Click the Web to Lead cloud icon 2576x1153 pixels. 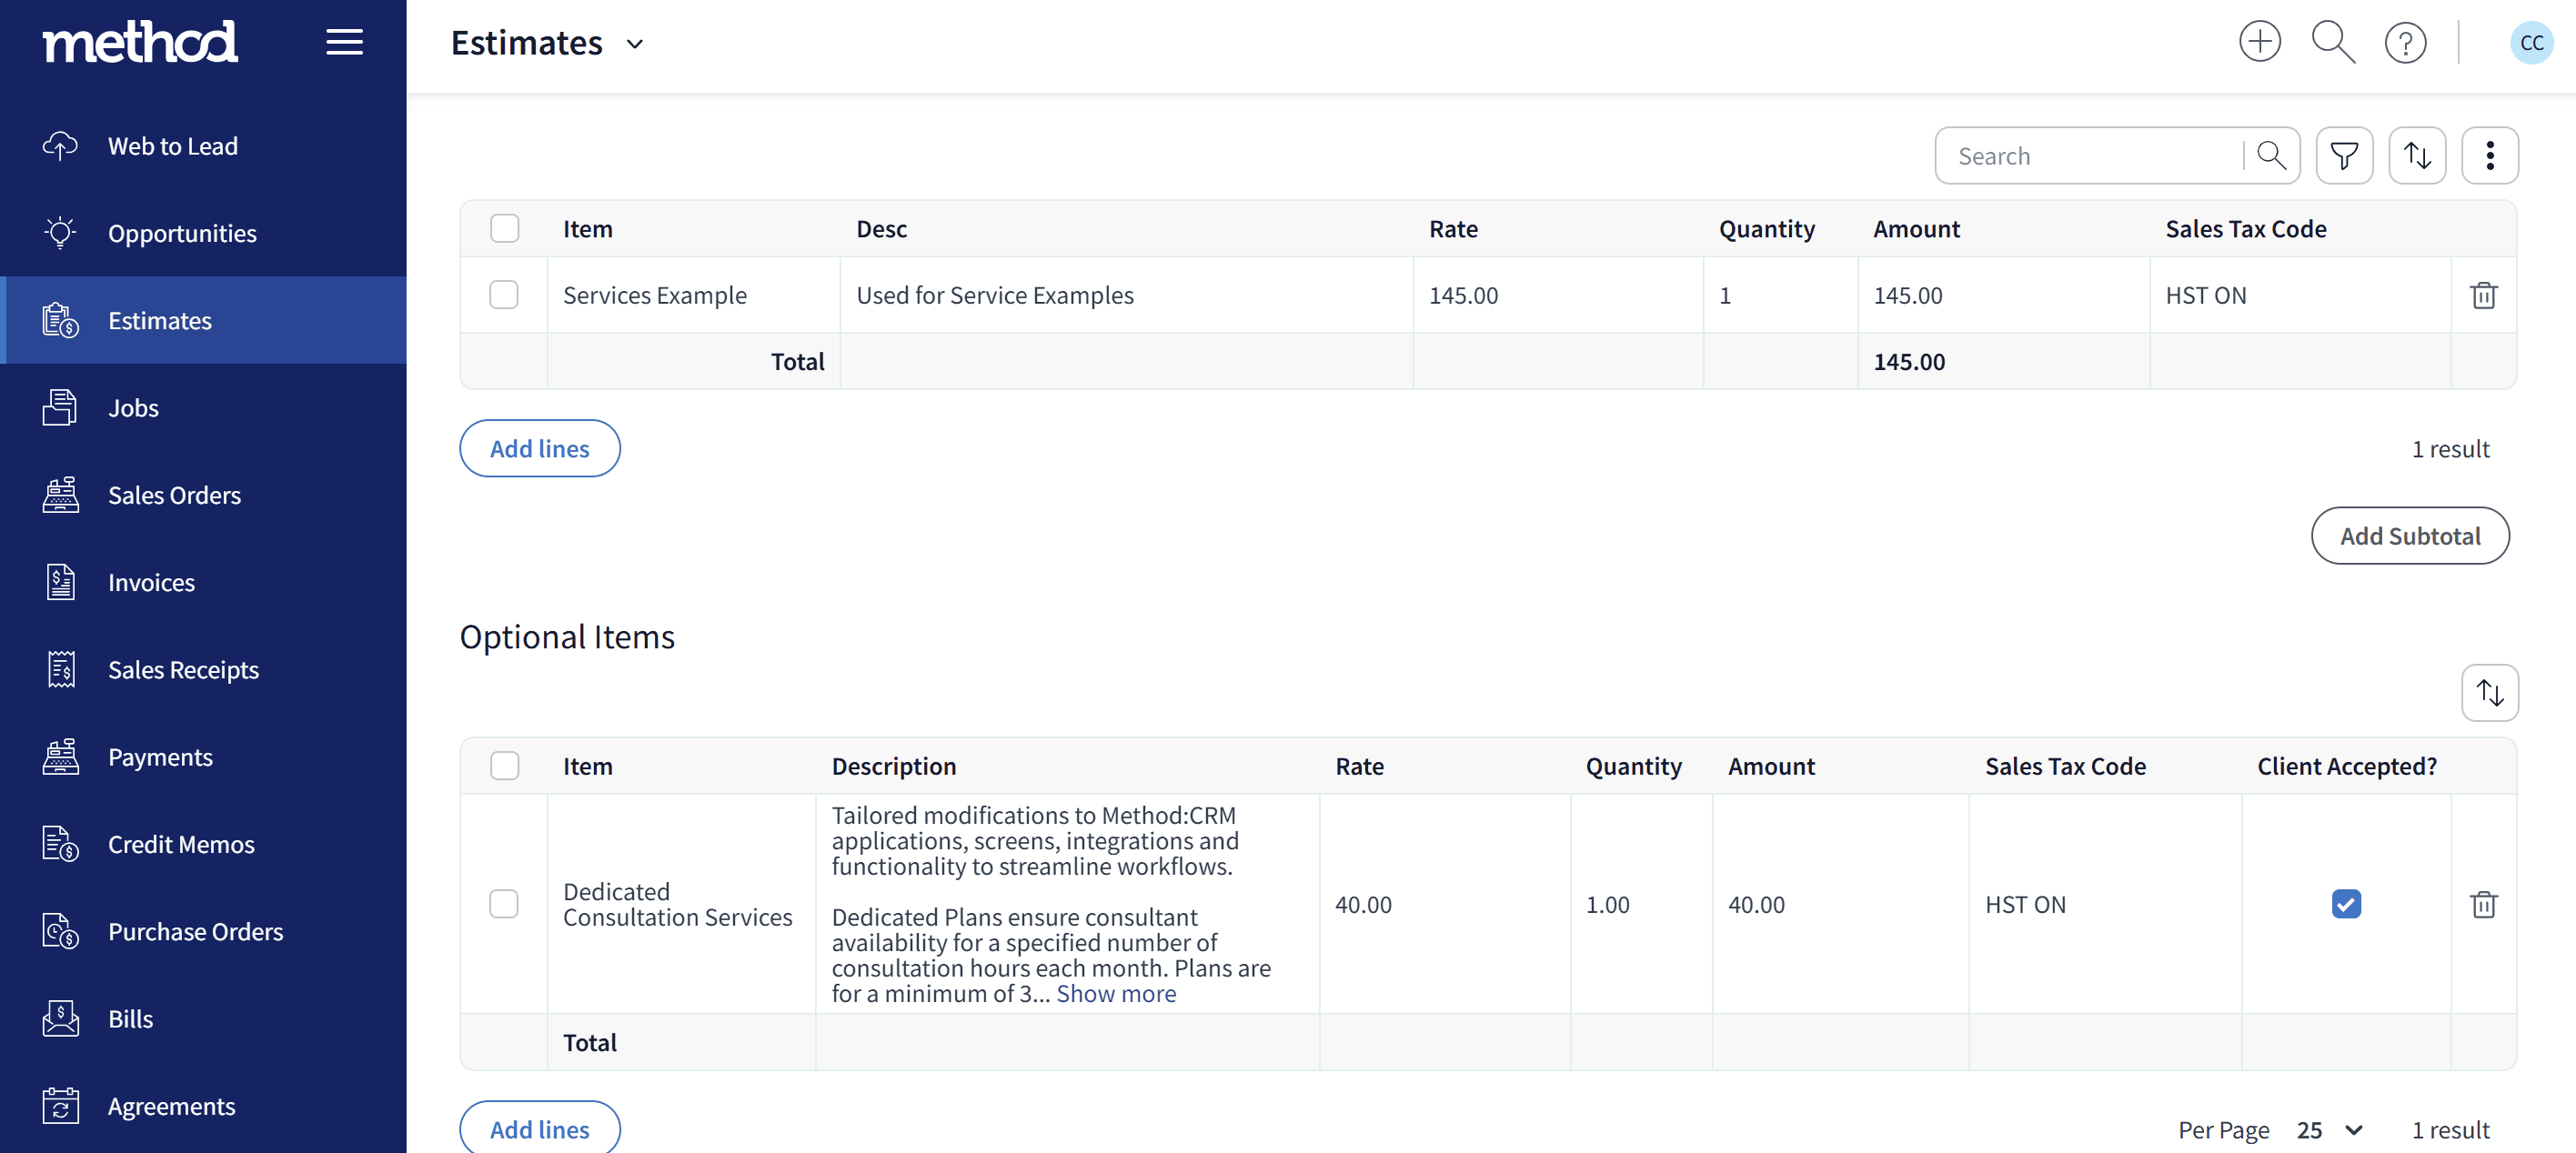point(60,146)
